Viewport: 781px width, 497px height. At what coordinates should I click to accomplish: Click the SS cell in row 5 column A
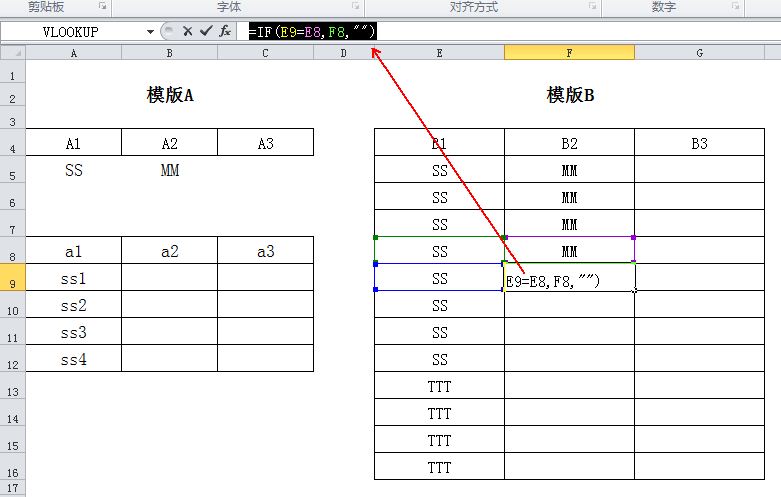74,170
